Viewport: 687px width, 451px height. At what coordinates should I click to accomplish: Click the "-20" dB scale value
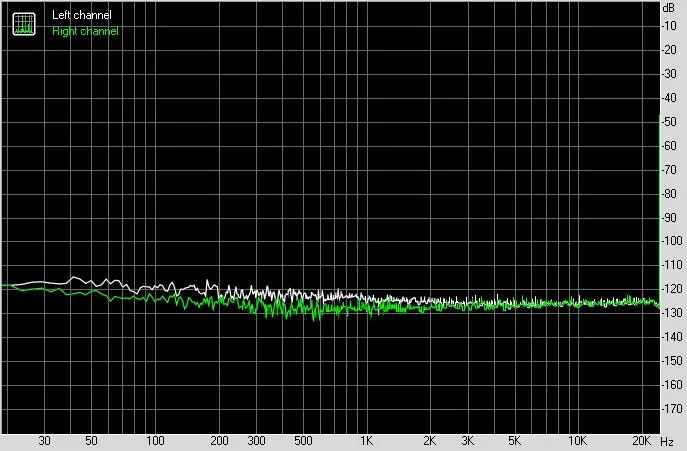point(669,50)
